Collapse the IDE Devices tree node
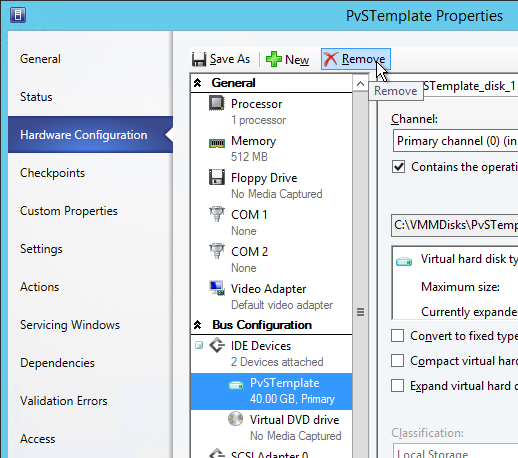Screen dimensions: 518x458 pos(199,345)
